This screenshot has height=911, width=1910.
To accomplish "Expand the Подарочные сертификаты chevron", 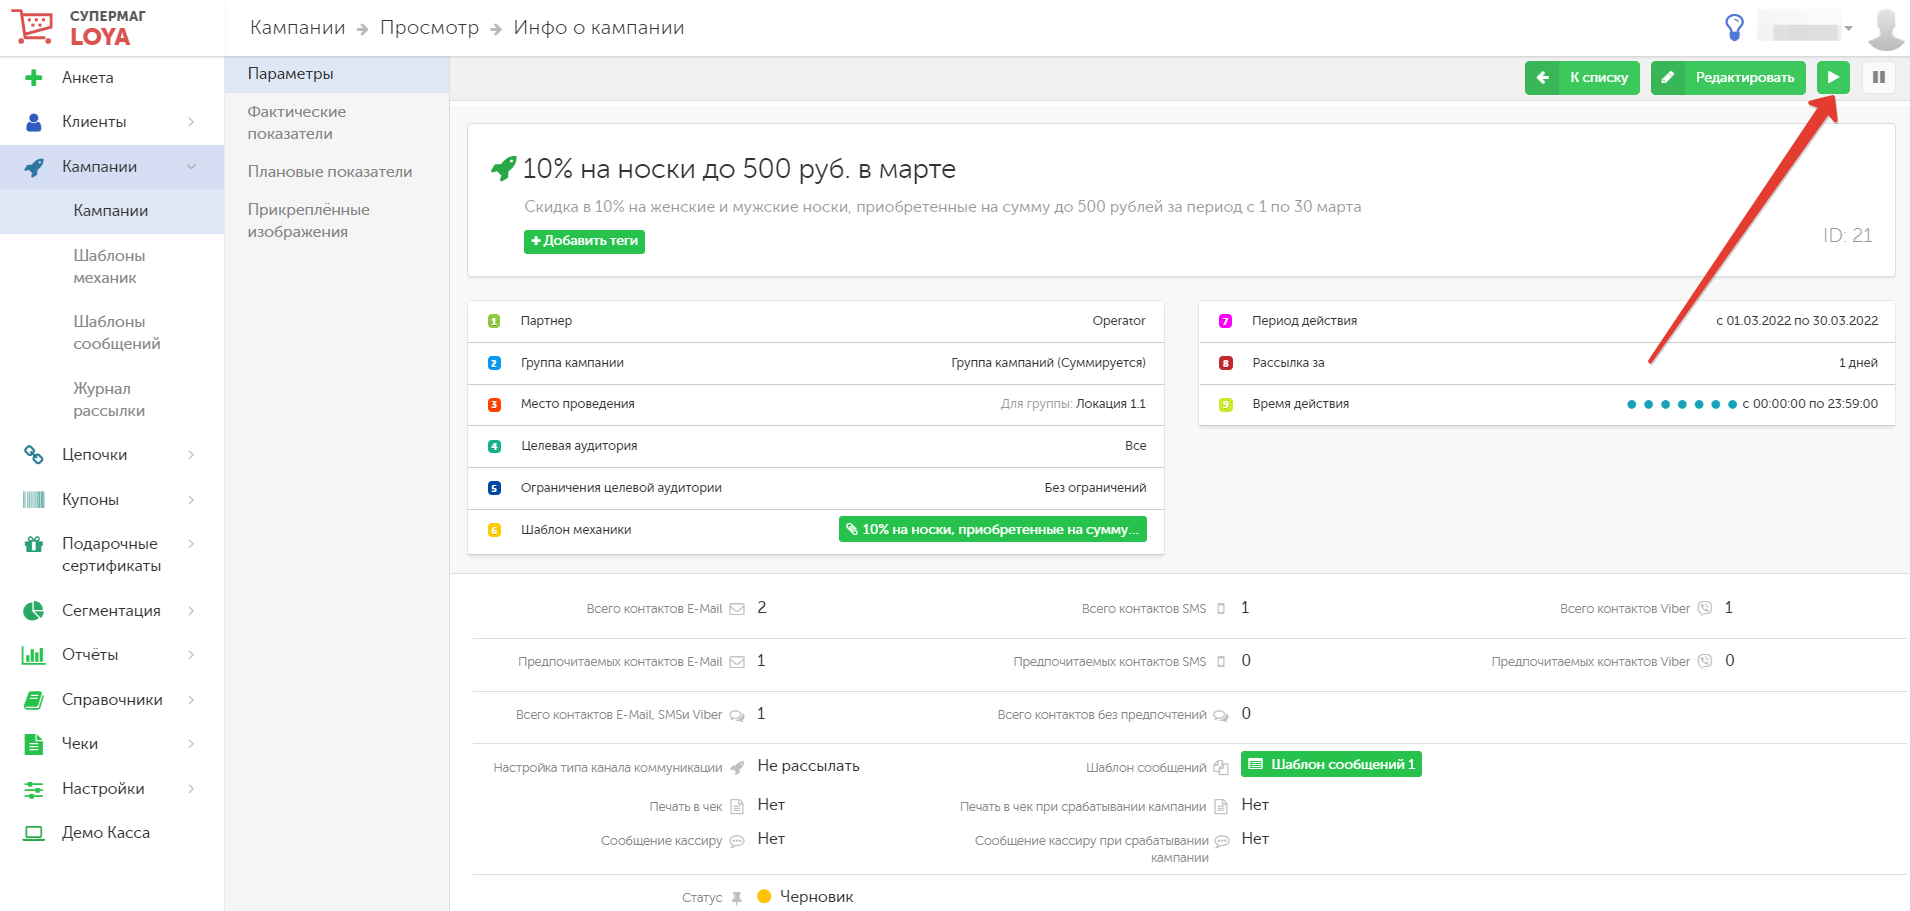I will click(191, 544).
